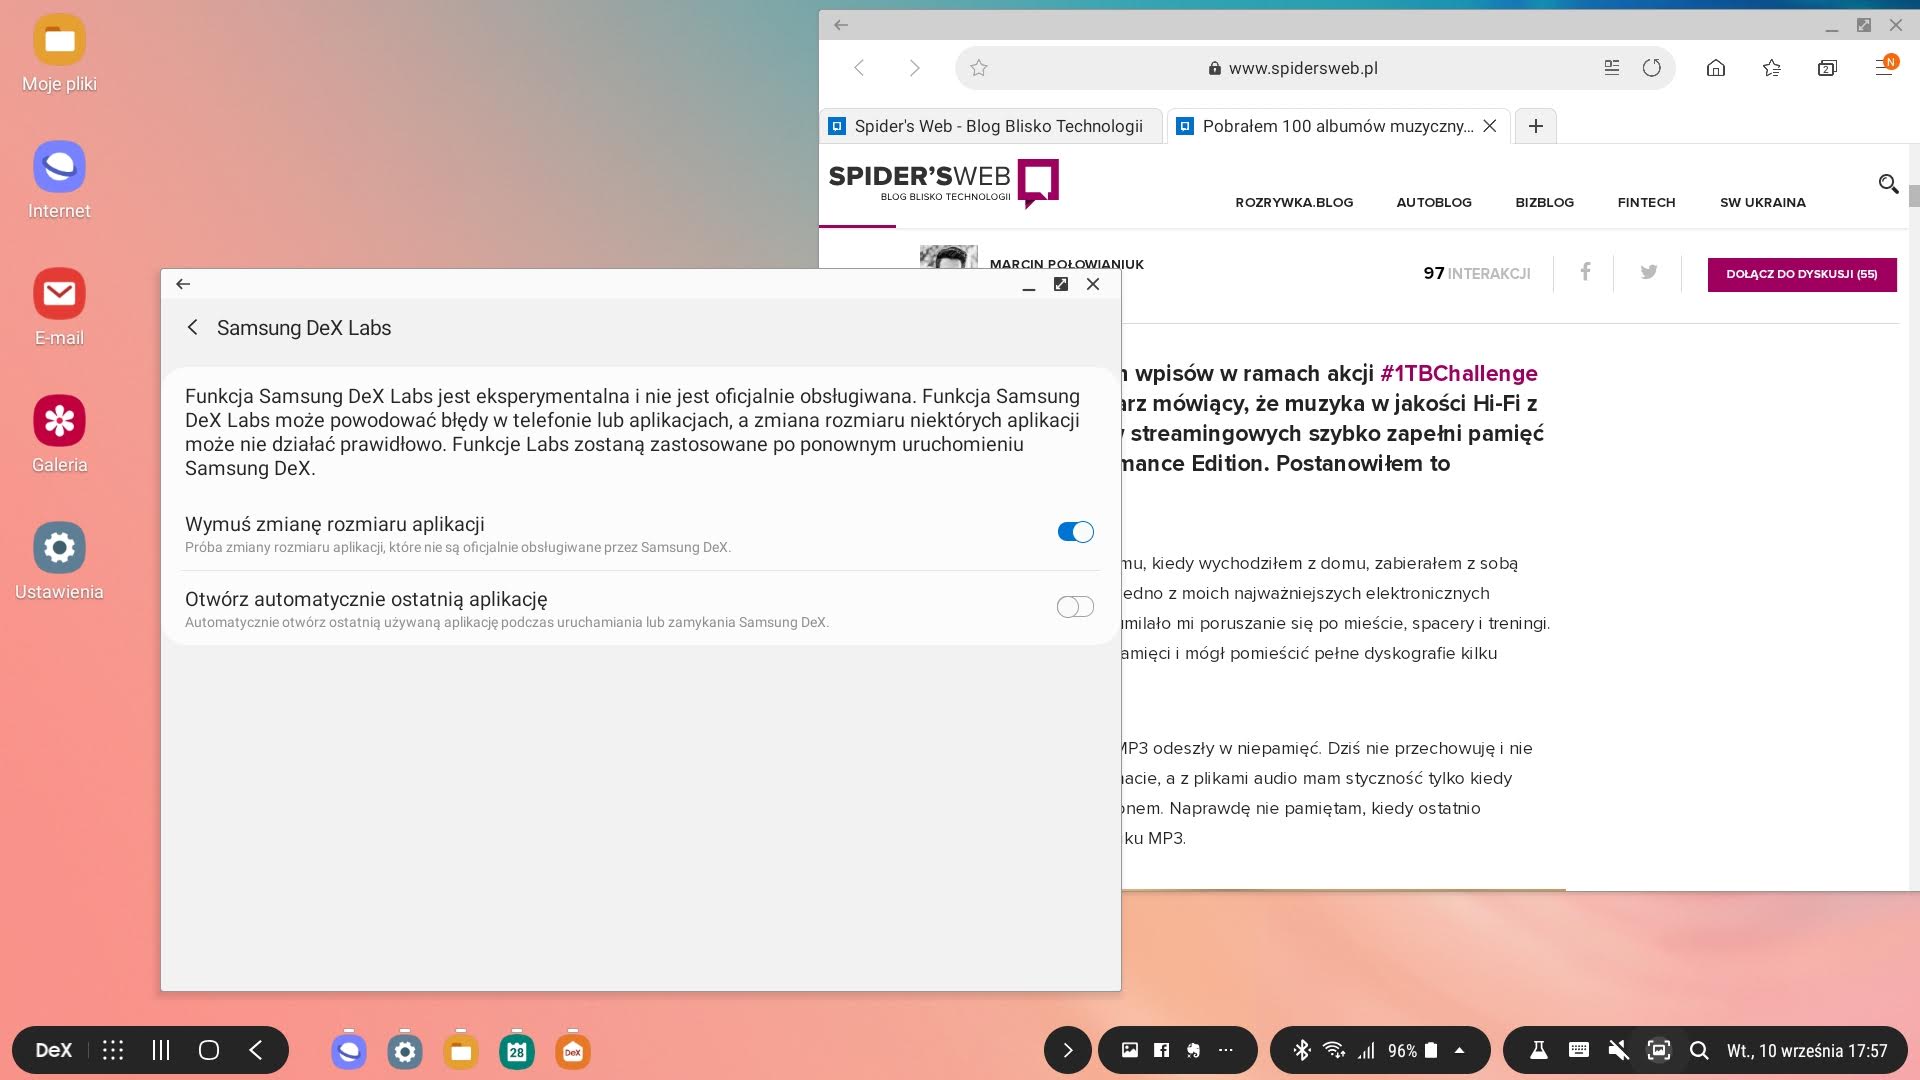Viewport: 1920px width, 1080px height.
Task: Open browser hamburger menu
Action: (x=1885, y=67)
